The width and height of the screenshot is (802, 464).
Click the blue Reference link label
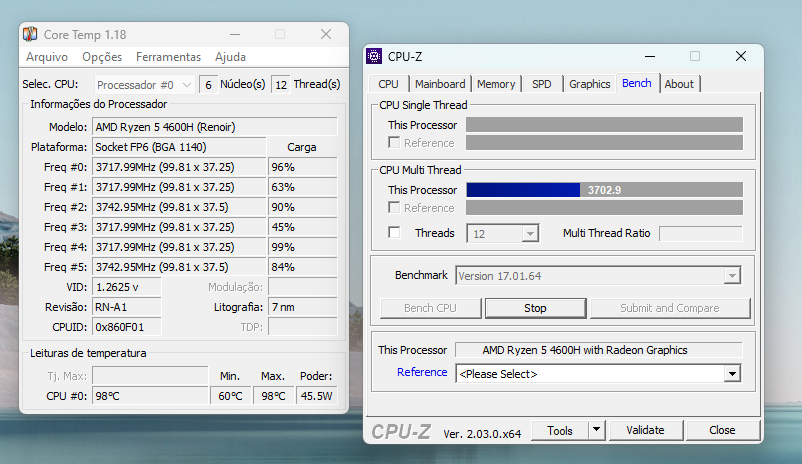pyautogui.click(x=422, y=372)
